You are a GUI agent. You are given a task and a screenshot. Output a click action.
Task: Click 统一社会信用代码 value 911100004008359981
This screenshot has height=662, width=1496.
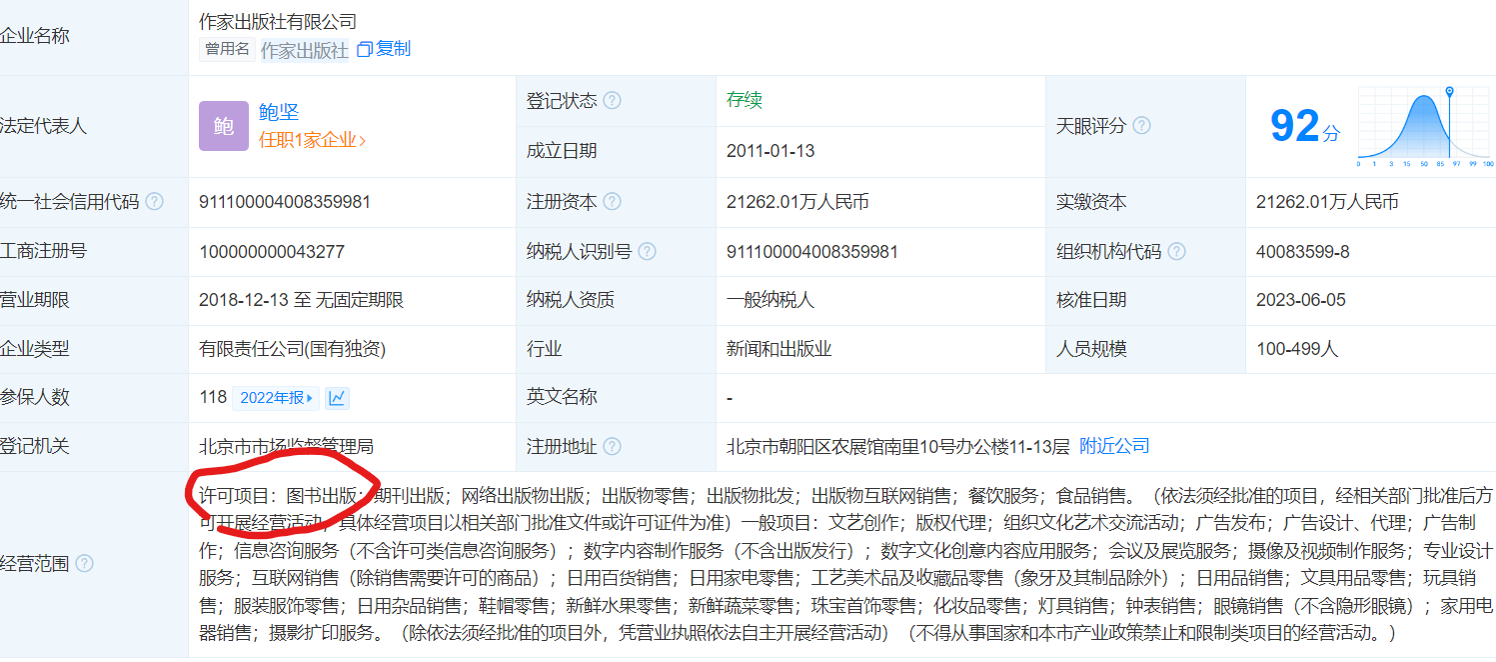click(x=285, y=202)
